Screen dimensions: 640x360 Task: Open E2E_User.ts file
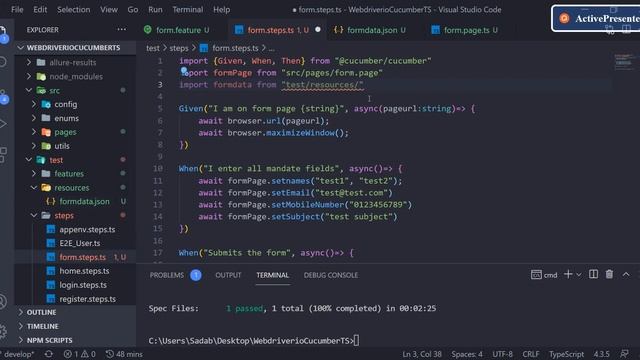(x=76, y=243)
